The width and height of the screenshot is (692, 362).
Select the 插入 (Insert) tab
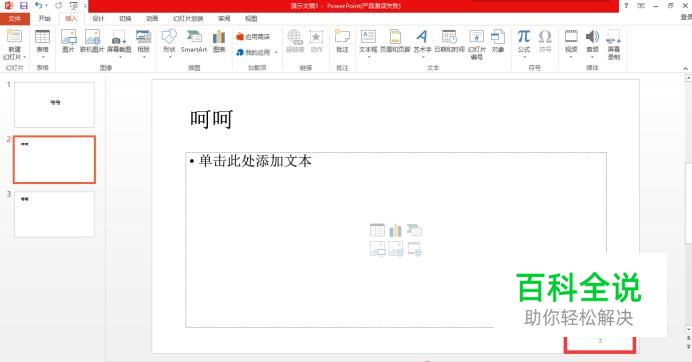pos(71,19)
